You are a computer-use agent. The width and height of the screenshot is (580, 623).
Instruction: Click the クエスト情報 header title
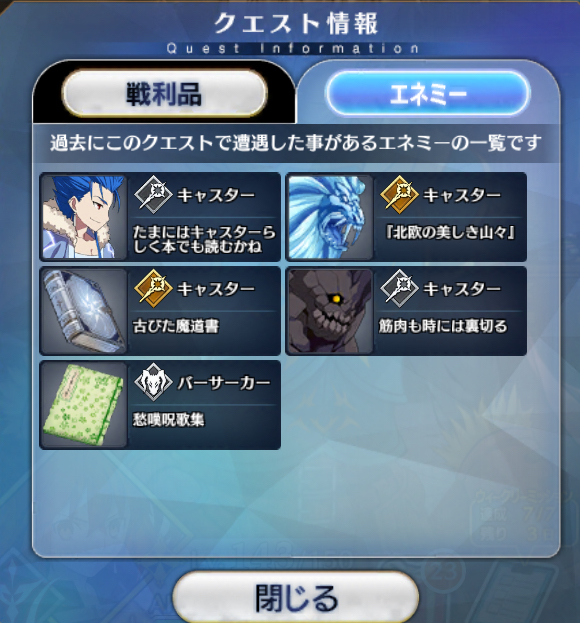[x=296, y=24]
